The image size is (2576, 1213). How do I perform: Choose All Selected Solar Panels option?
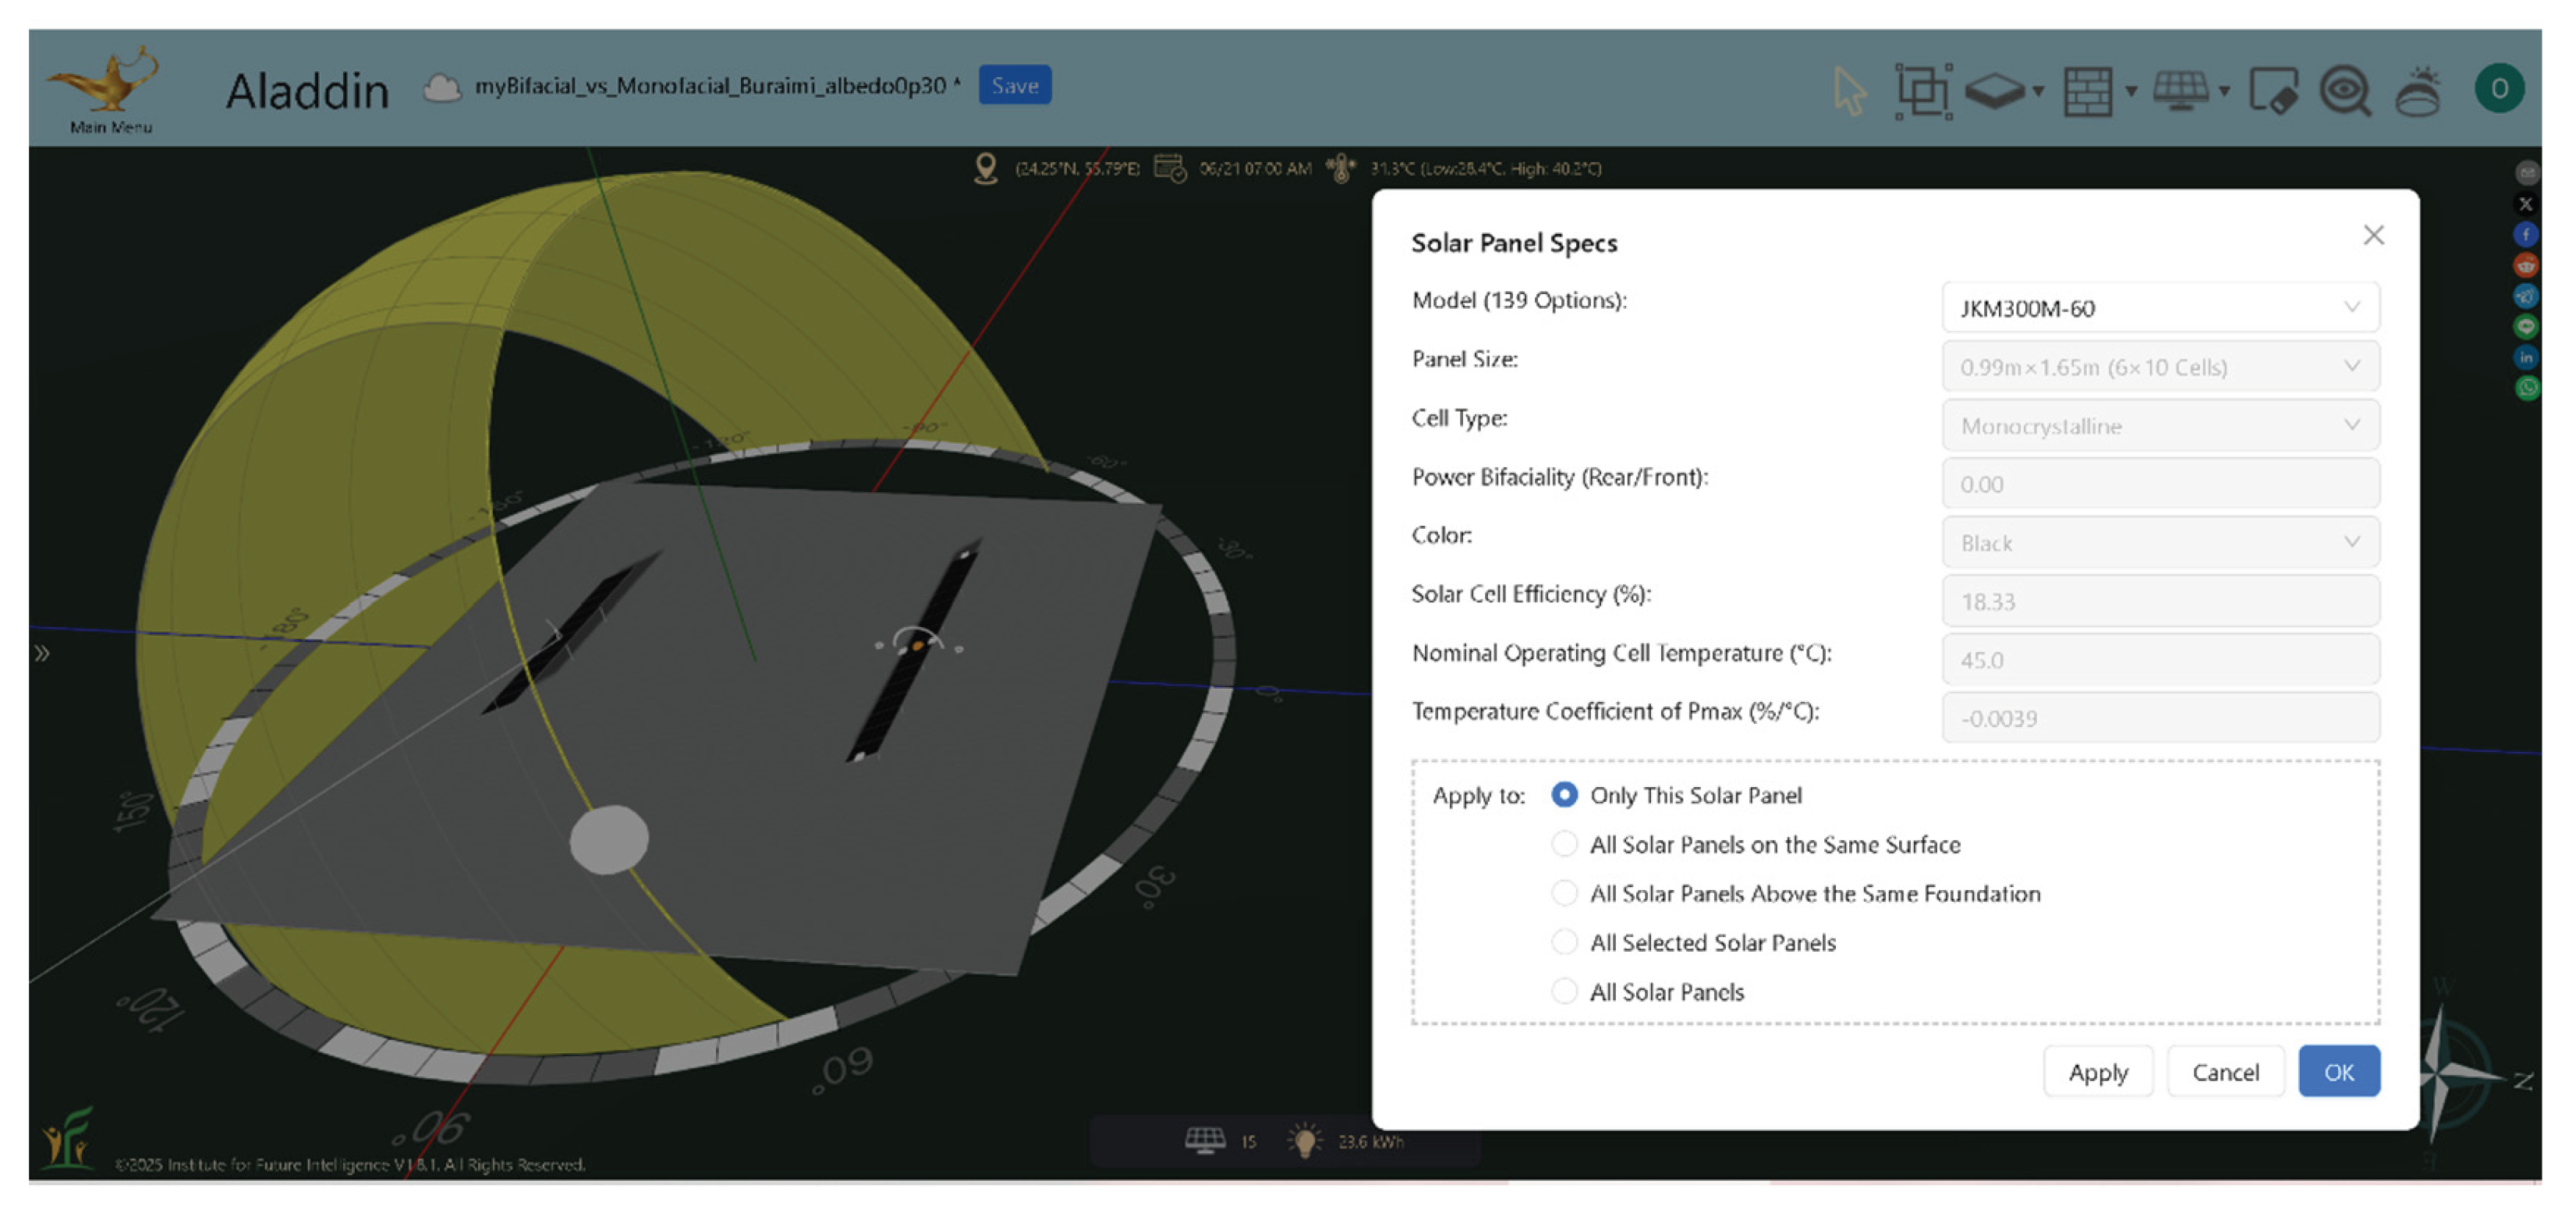[1564, 942]
